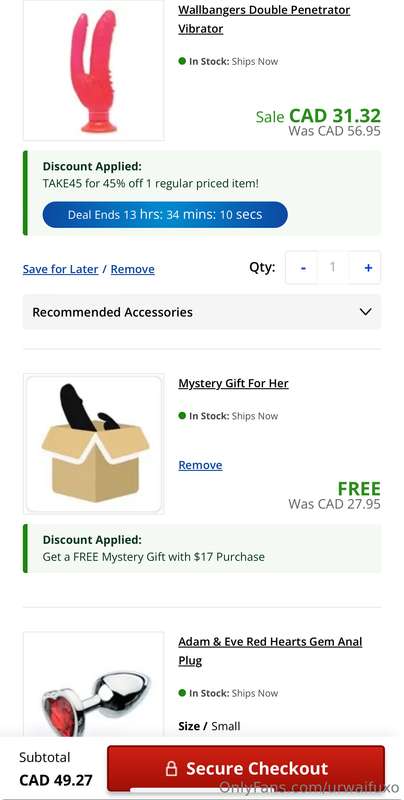Click the FREE Mystery Gift discount banner
This screenshot has height=800, width=404.
[x=202, y=548]
